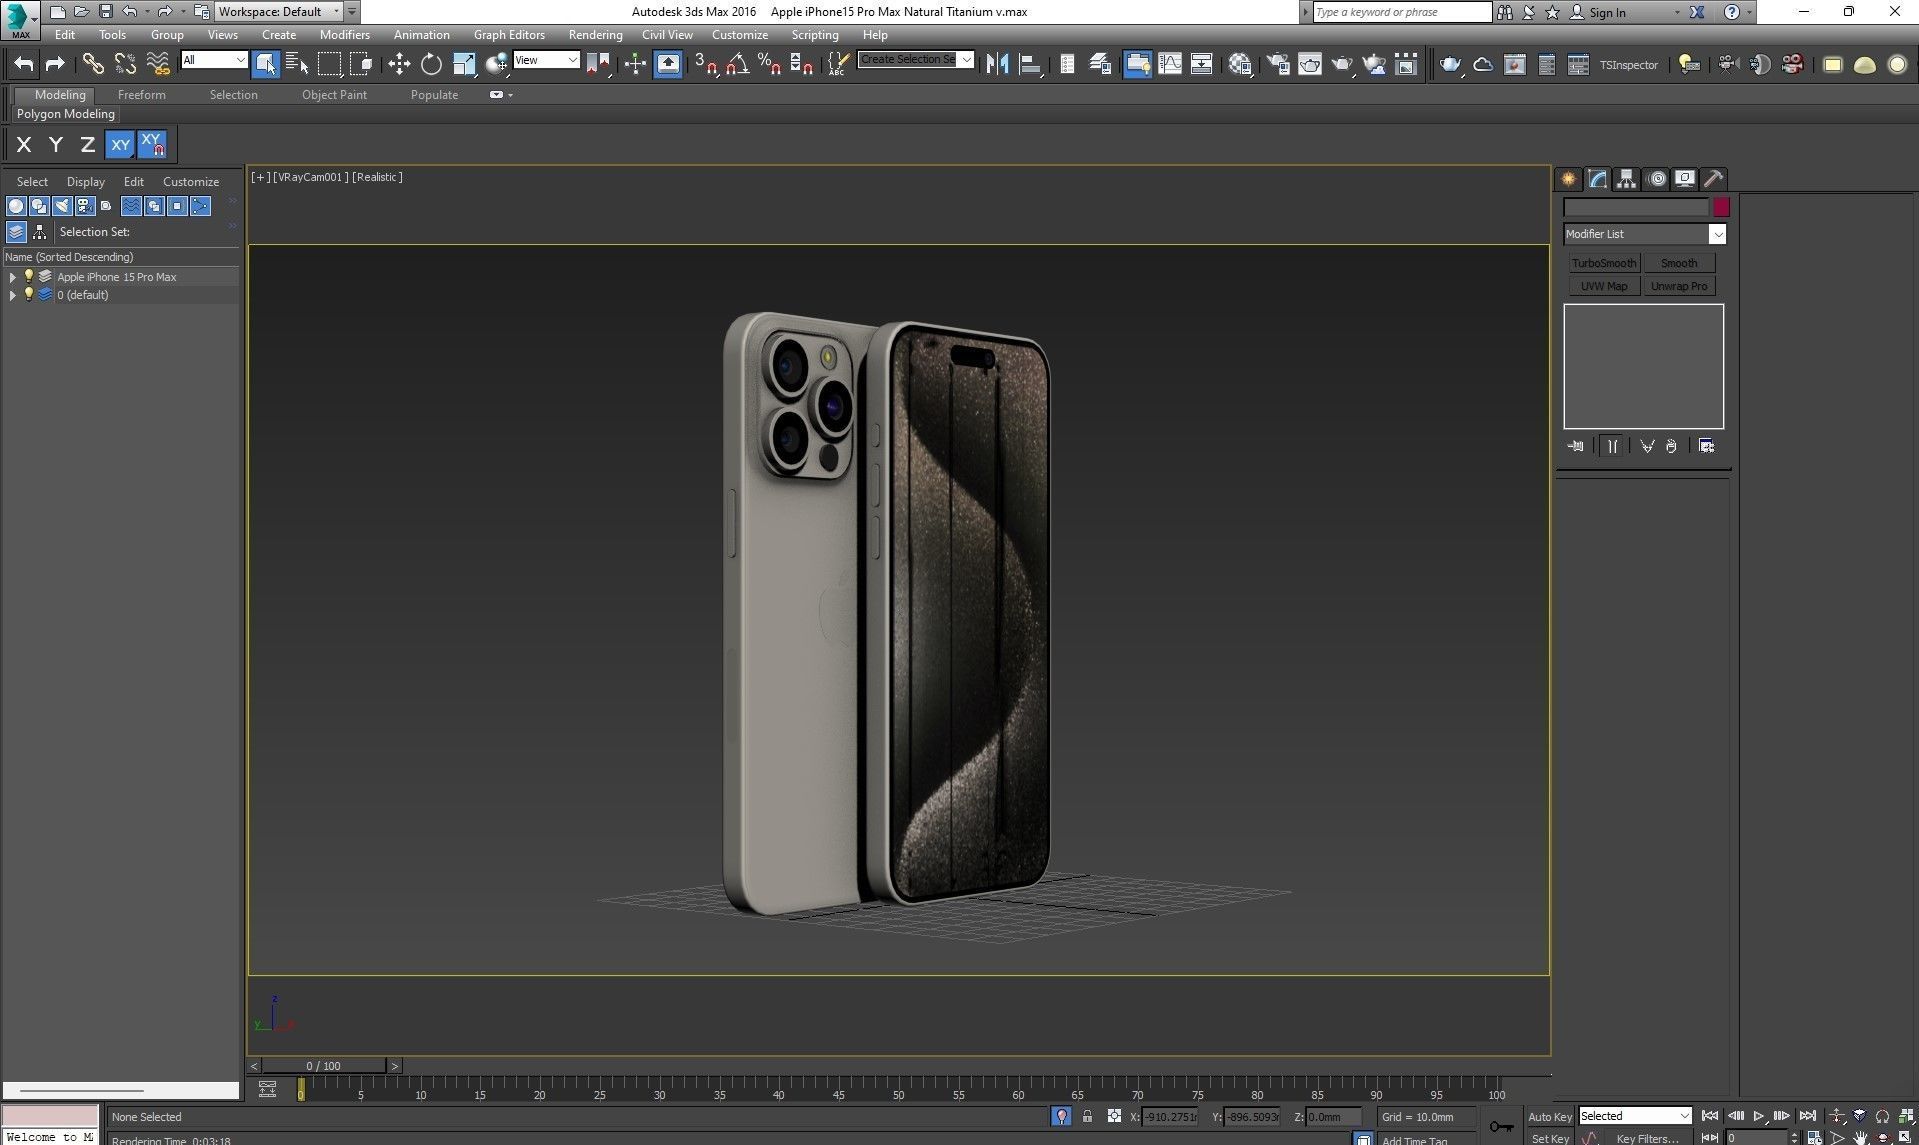Open the key filter Selected dropdown

(1634, 1116)
